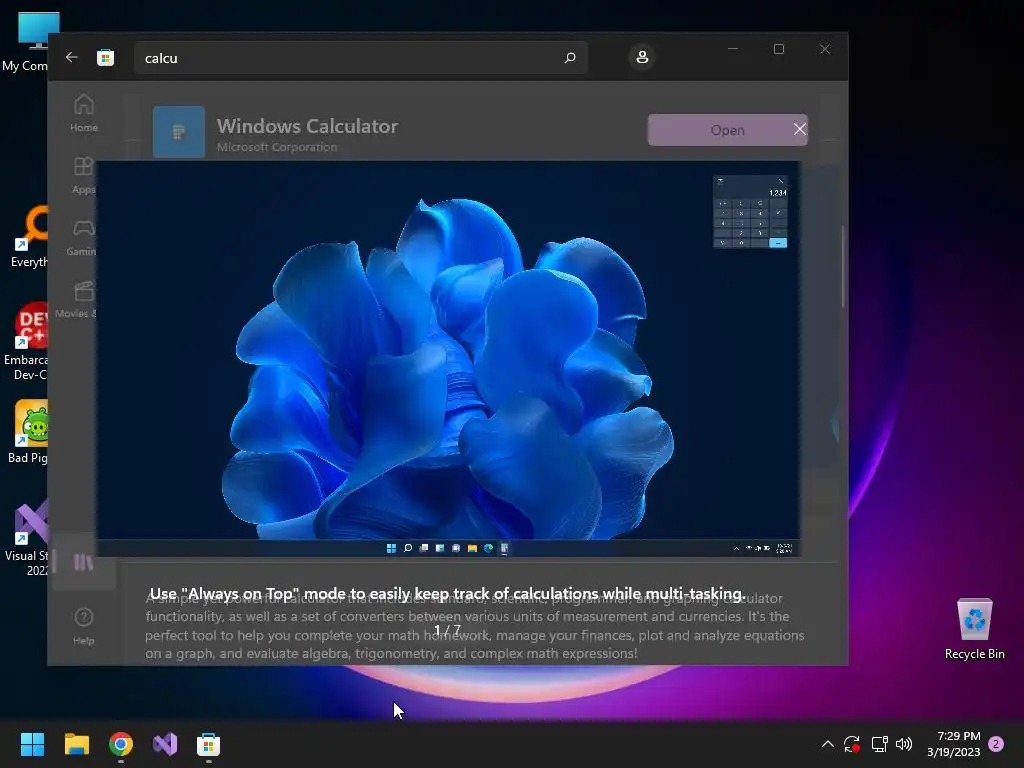Image resolution: width=1024 pixels, height=768 pixels.
Task: Close the Microsoft Store window
Action: (x=825, y=49)
